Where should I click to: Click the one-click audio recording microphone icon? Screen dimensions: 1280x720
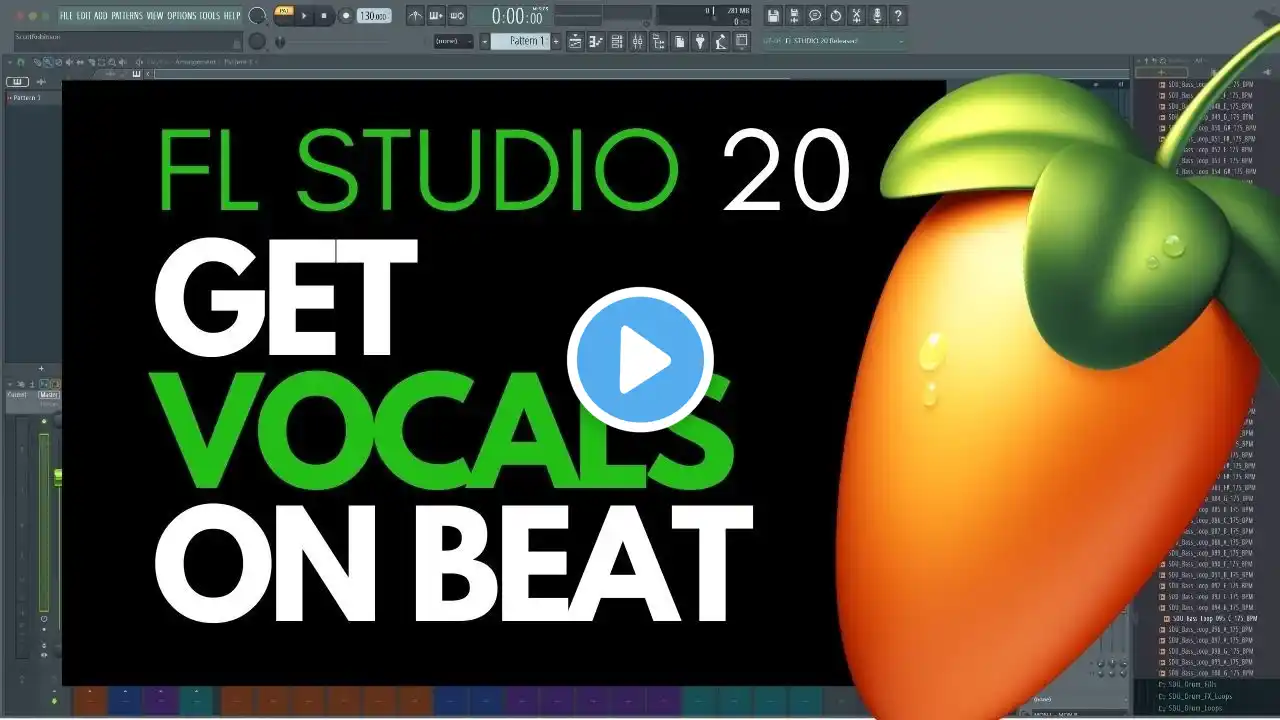click(x=877, y=16)
